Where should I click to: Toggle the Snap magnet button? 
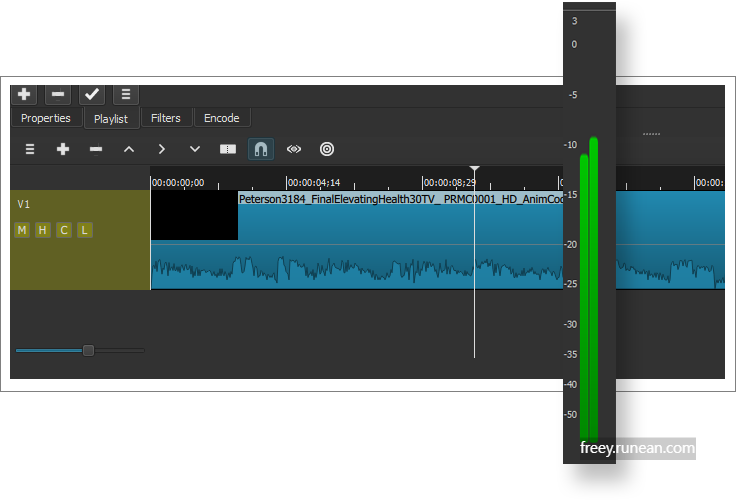(x=261, y=149)
